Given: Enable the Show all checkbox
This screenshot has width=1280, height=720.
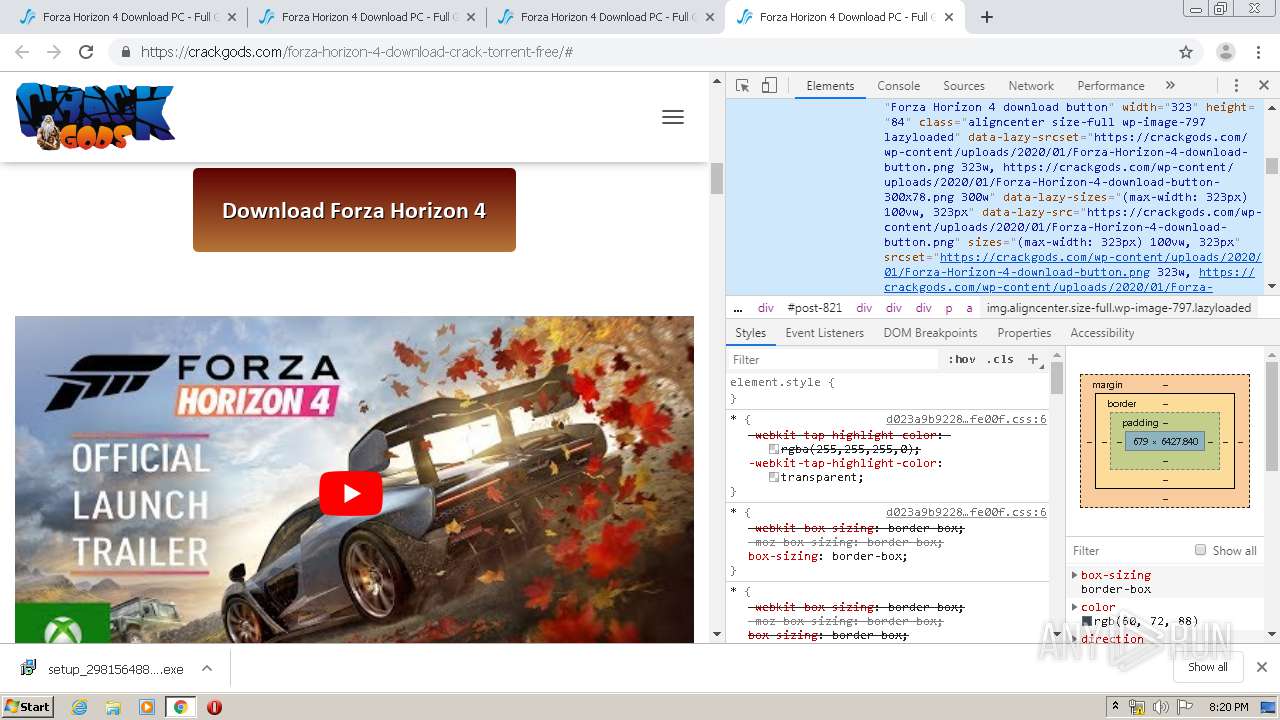Looking at the screenshot, I should click(1200, 550).
